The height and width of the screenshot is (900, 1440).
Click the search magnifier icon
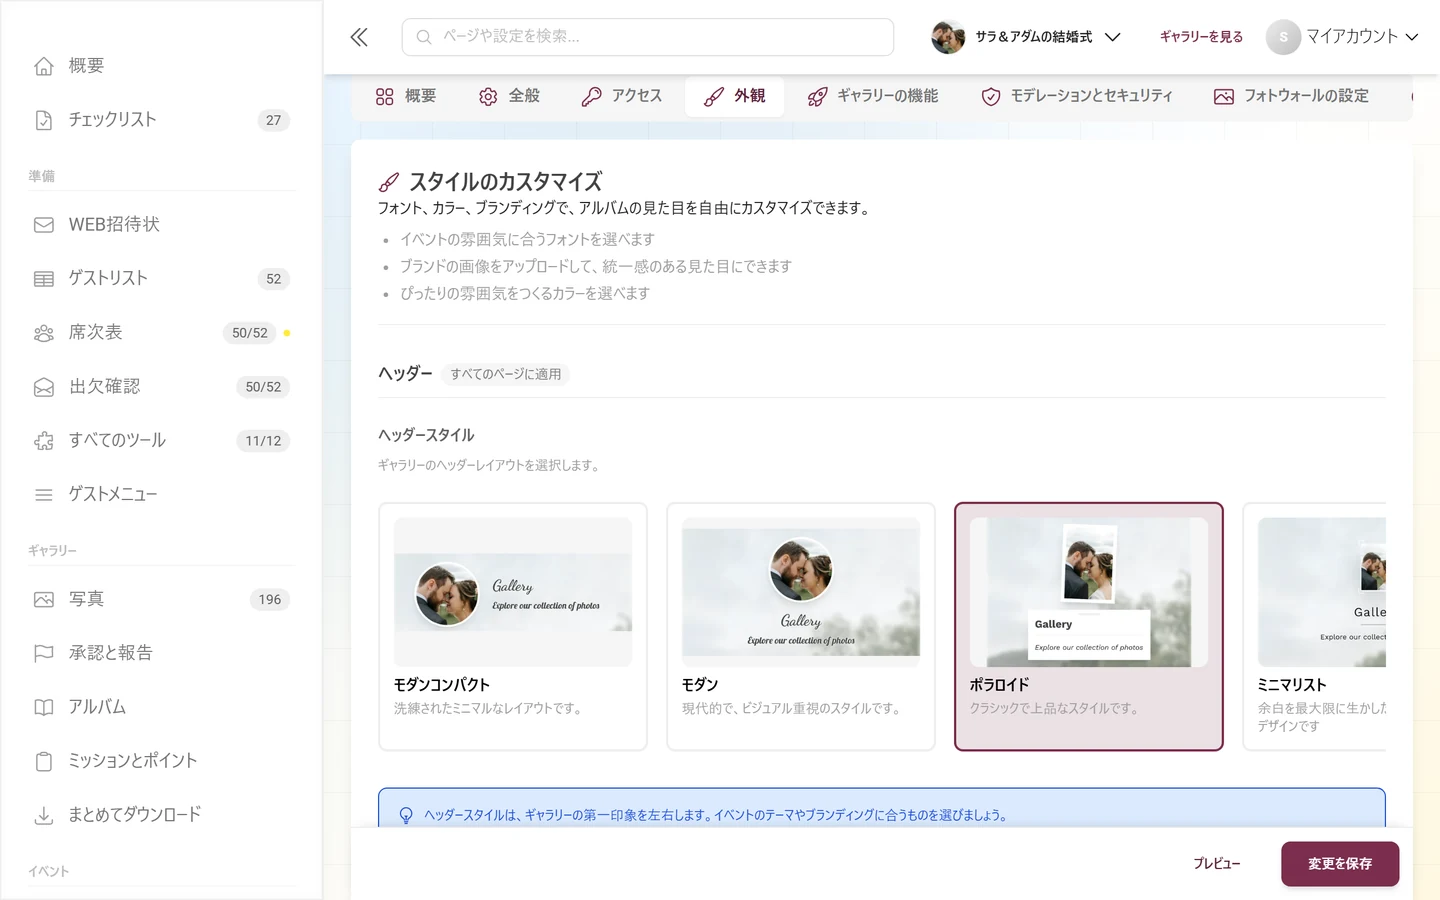(424, 37)
